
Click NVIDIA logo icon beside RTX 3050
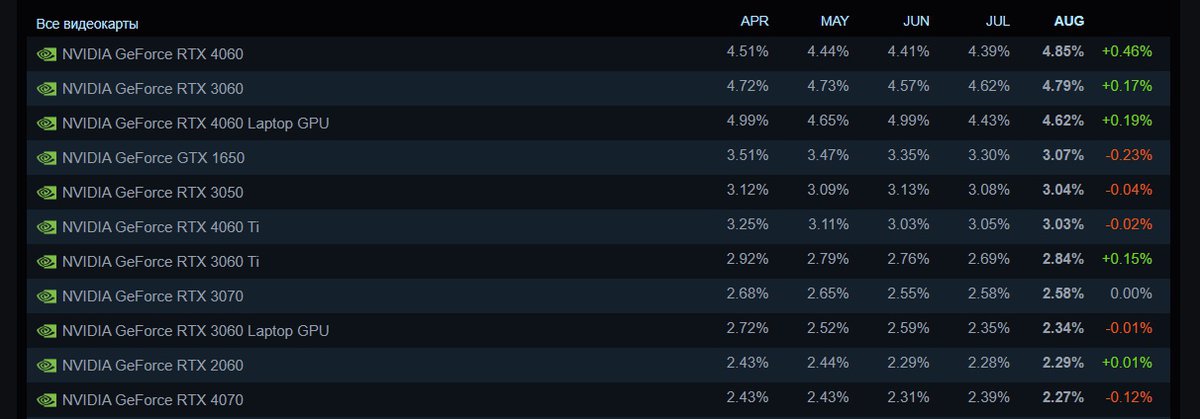pyautogui.click(x=46, y=192)
